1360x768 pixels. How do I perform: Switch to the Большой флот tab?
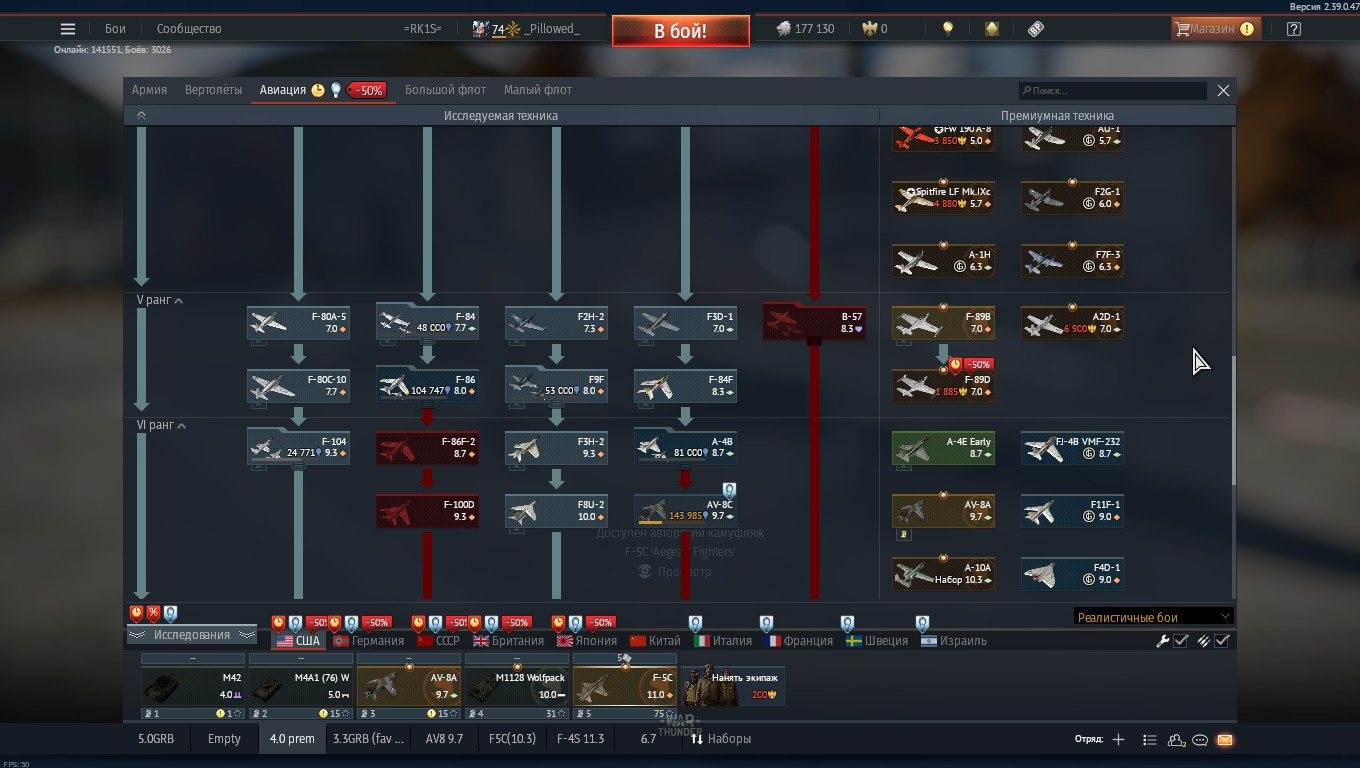pos(445,90)
